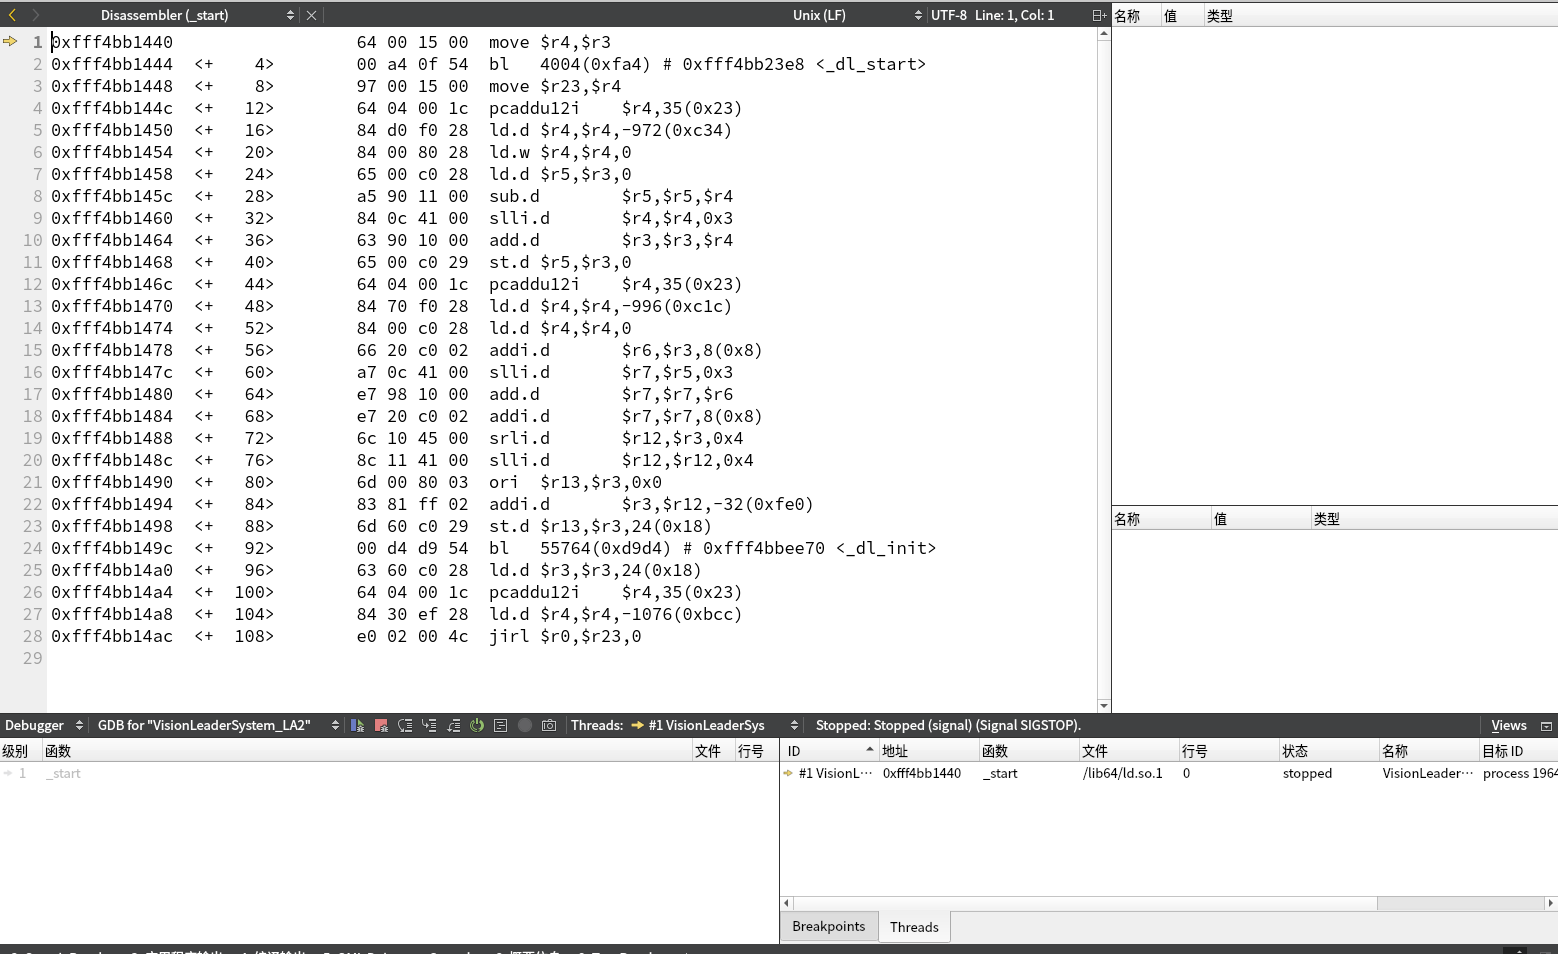Take a snapshot with the camera icon

(x=549, y=725)
